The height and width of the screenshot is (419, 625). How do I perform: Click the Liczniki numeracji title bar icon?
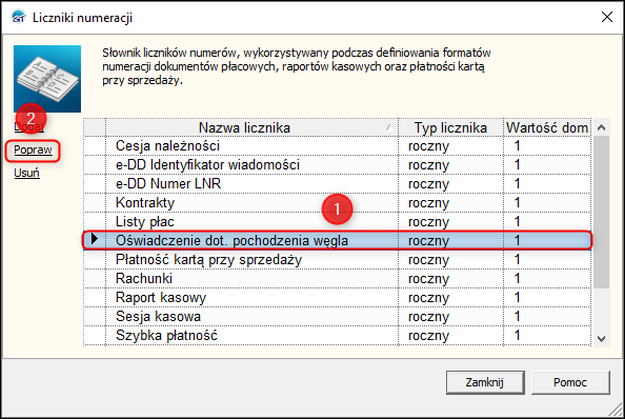[x=16, y=17]
